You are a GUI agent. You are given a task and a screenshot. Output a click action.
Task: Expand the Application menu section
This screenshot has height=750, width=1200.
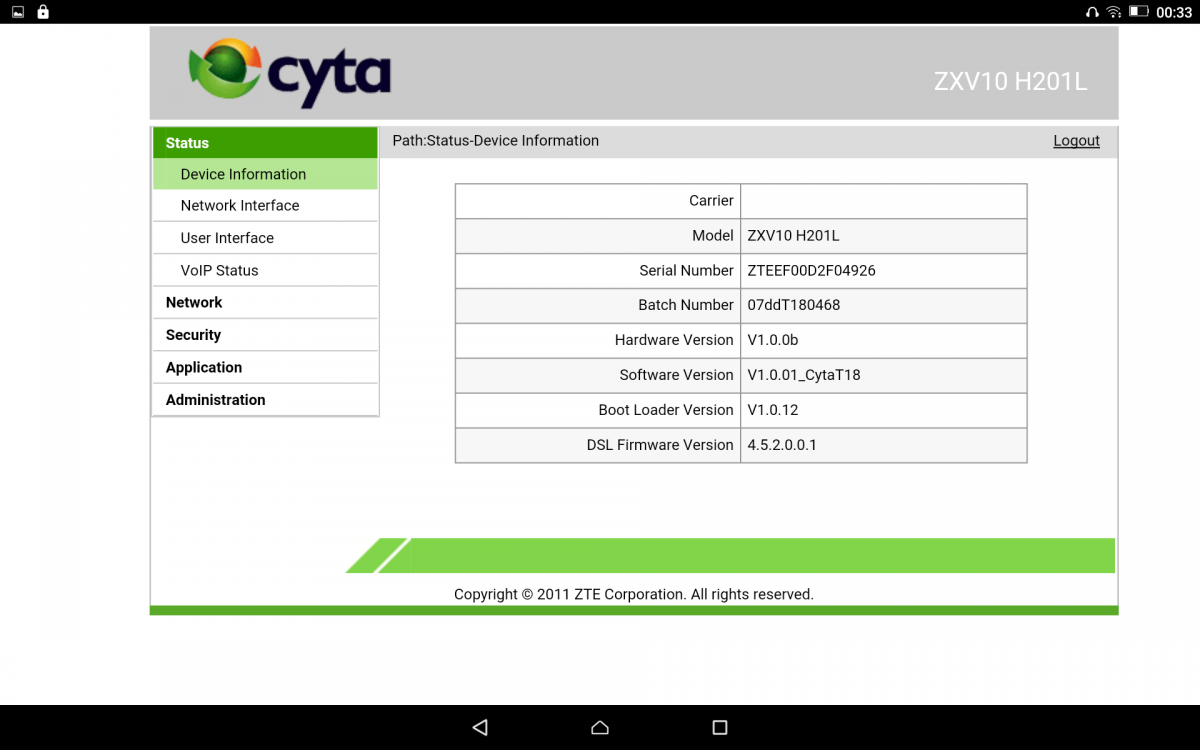pos(265,367)
